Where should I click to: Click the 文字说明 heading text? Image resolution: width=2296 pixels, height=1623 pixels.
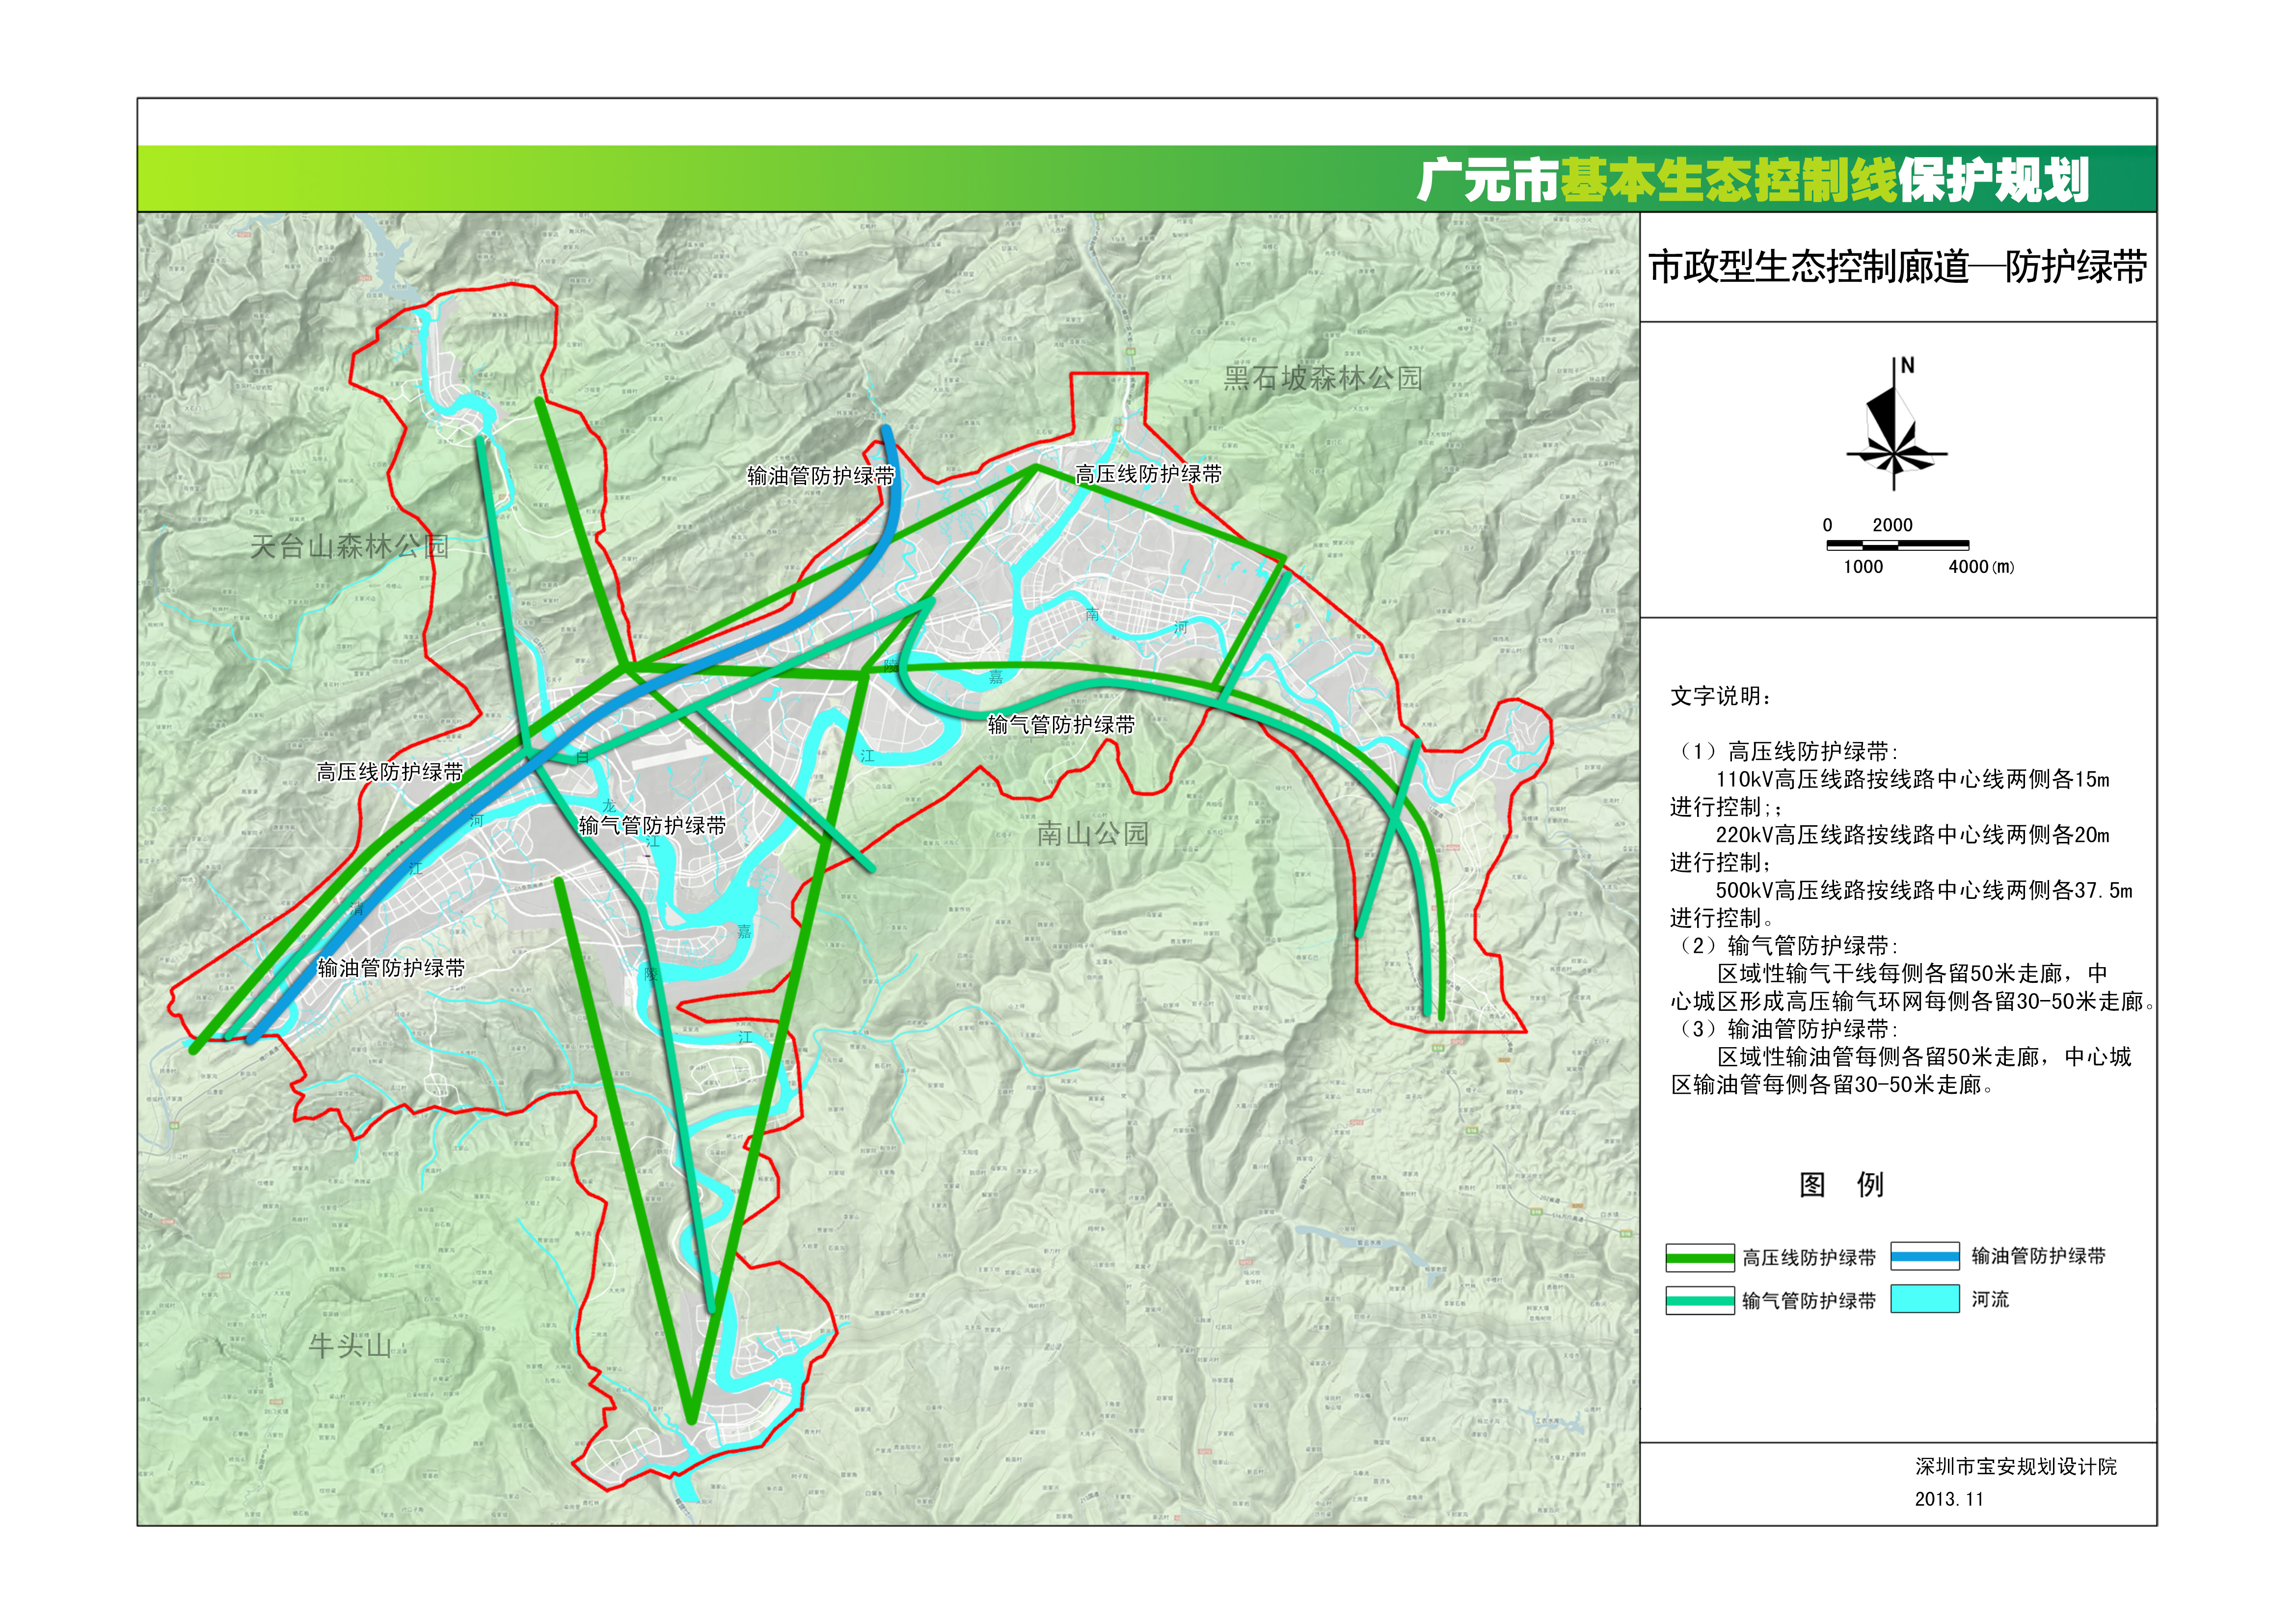tap(1720, 696)
